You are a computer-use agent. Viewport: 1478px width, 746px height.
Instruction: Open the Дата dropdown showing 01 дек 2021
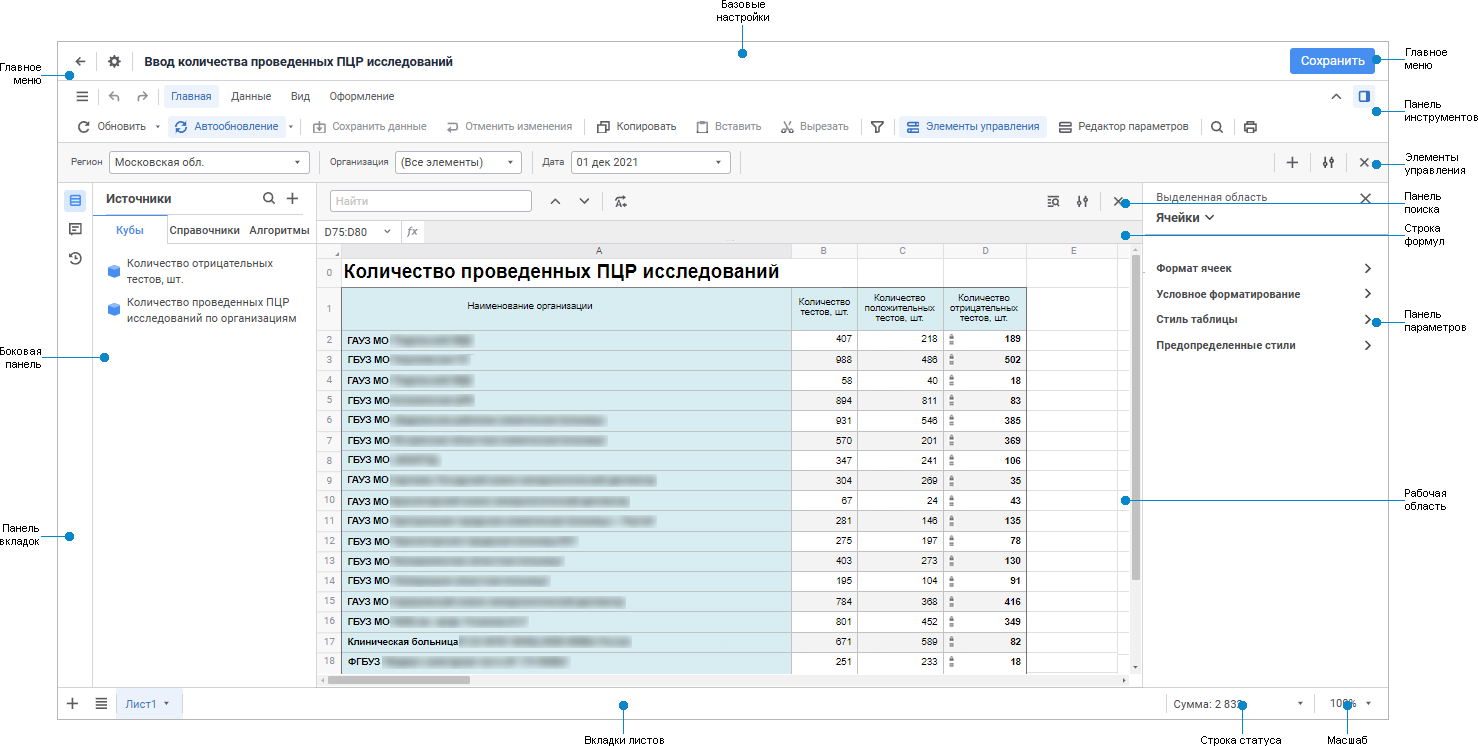(651, 162)
